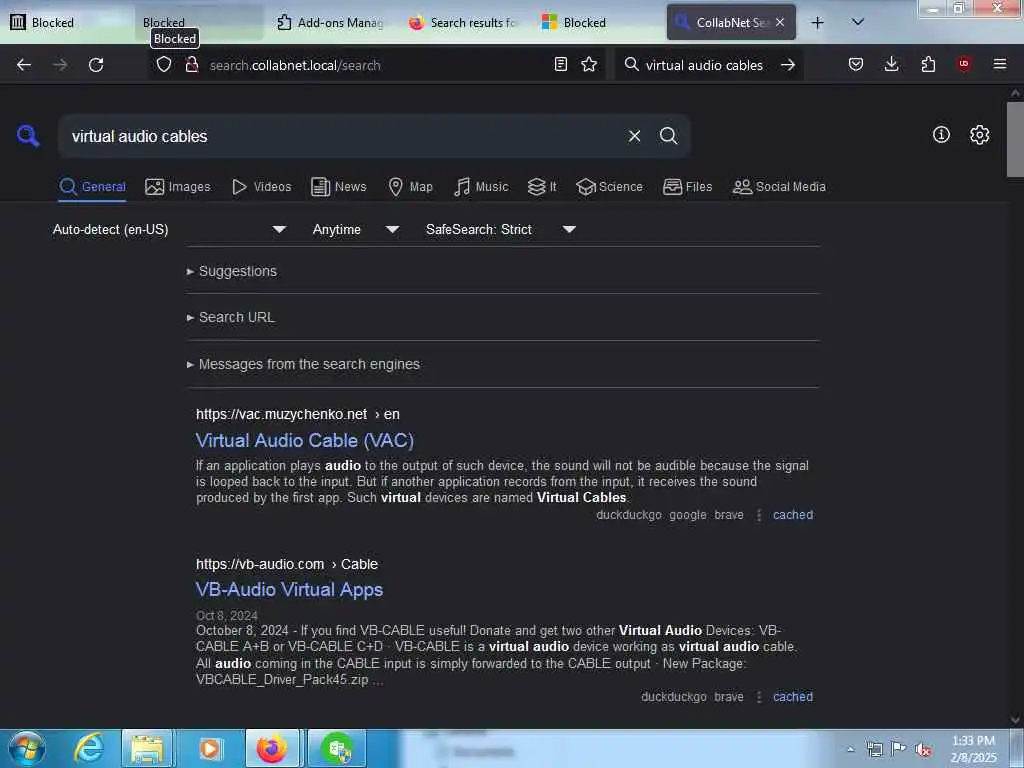Close the CollabNet Search tab

[780, 22]
